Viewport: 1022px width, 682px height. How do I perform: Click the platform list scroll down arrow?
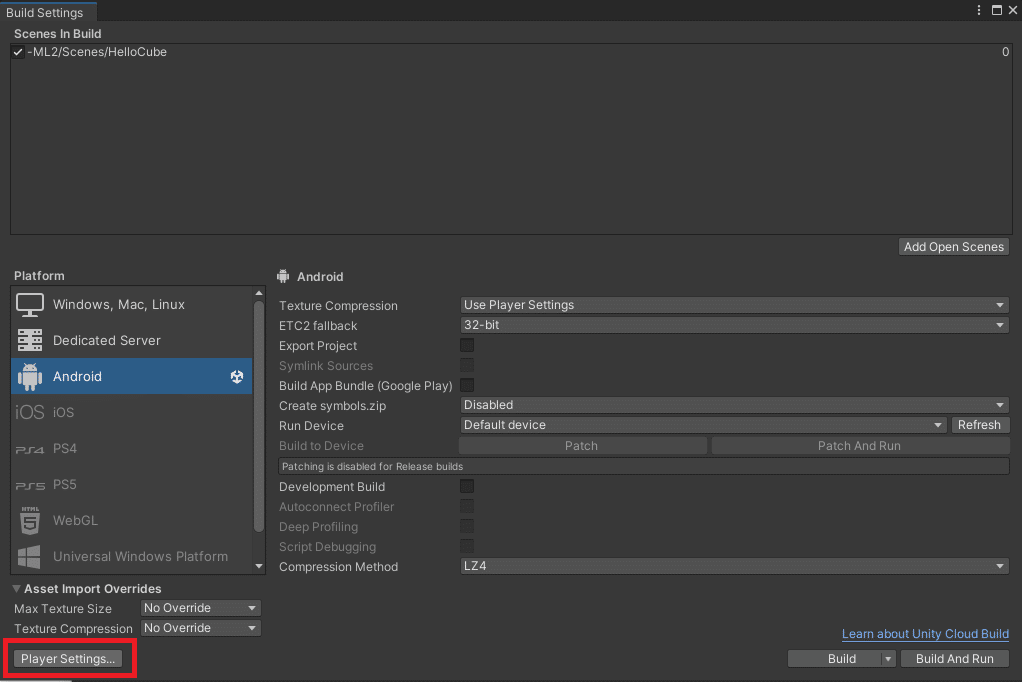point(259,567)
